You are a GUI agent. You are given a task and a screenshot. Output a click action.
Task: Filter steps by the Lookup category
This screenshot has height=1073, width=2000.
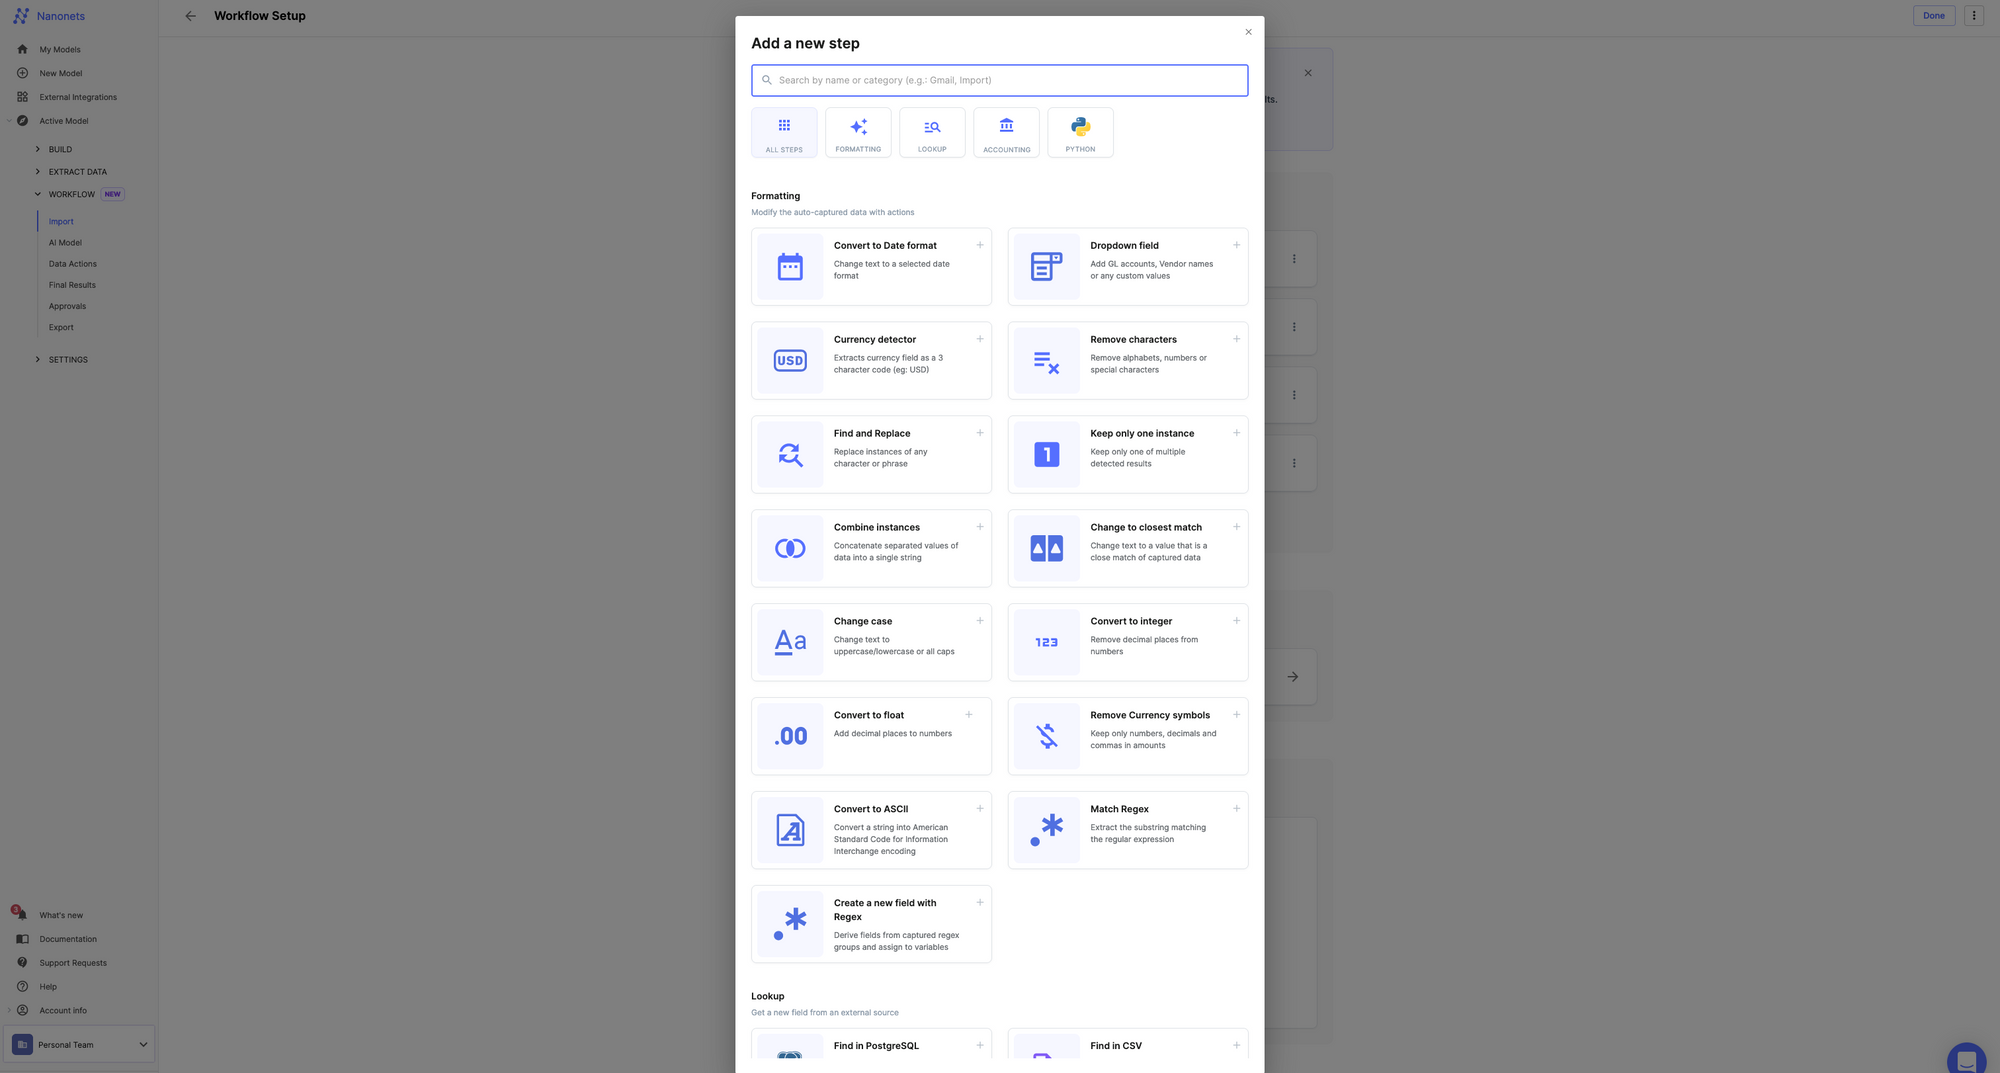click(x=932, y=133)
